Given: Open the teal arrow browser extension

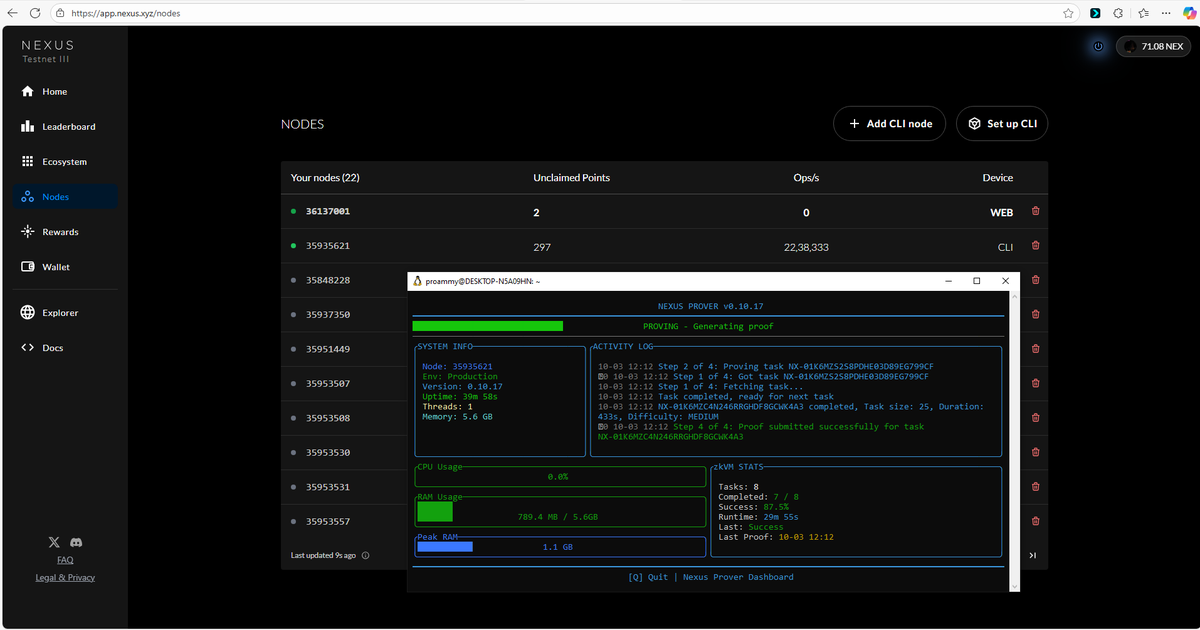Looking at the screenshot, I should coord(1095,13).
